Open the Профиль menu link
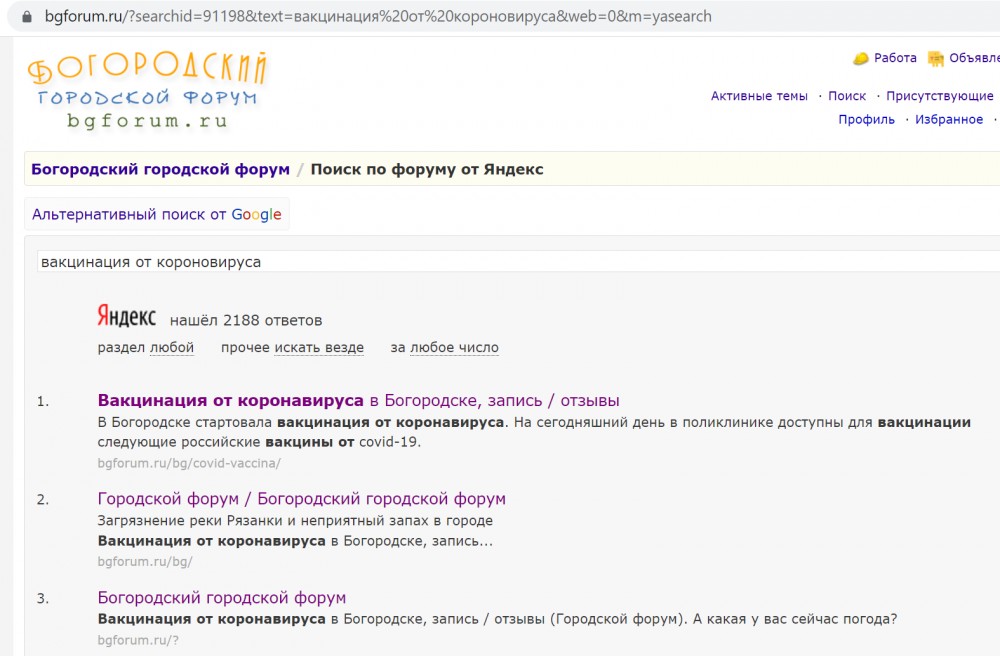Viewport: 1000px width, 656px height. tap(866, 119)
